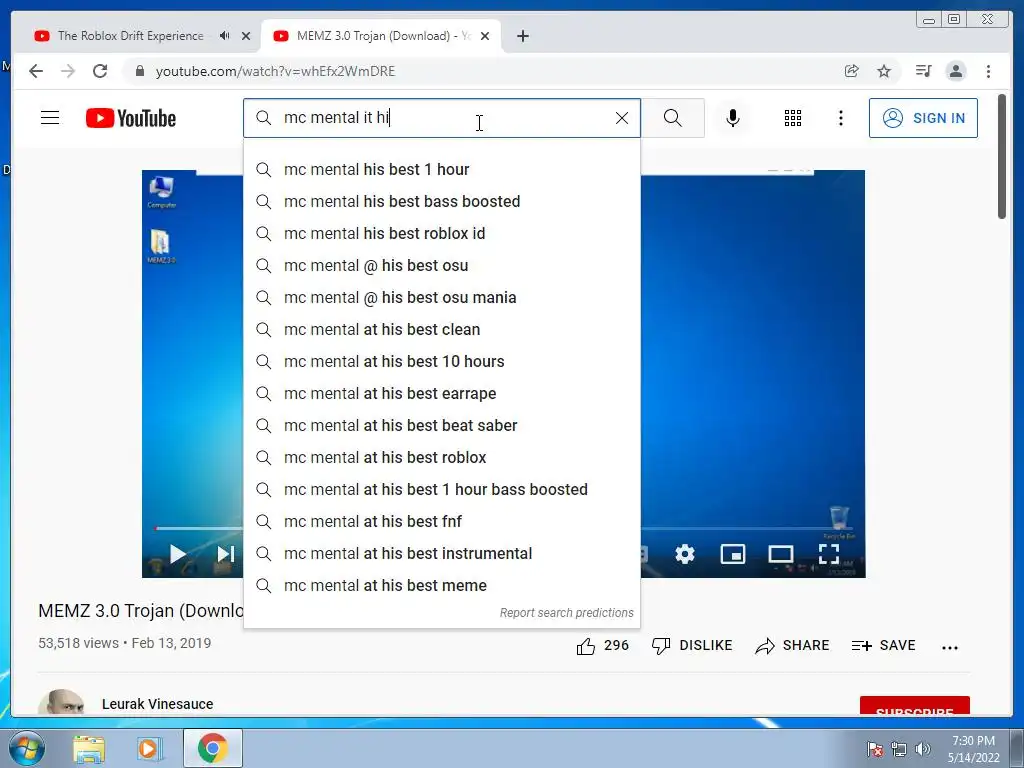
Task: Select suggestion 'at his best 10 hours'
Action: (x=441, y=362)
